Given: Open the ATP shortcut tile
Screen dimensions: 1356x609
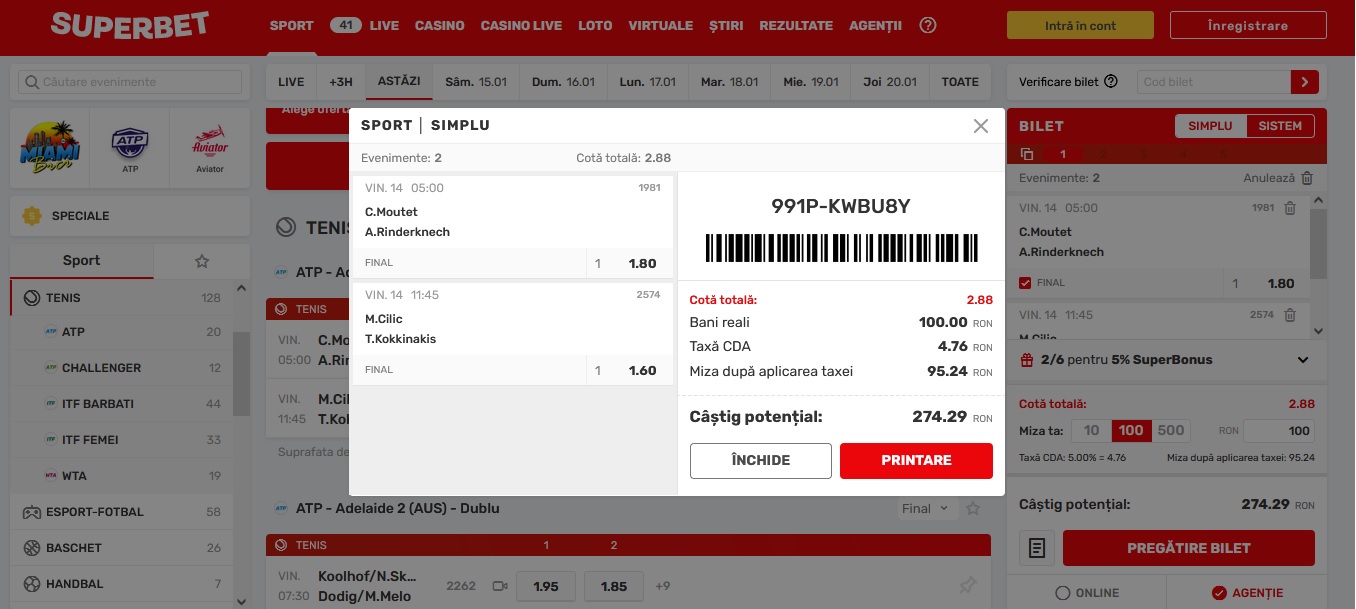Looking at the screenshot, I should [130, 148].
